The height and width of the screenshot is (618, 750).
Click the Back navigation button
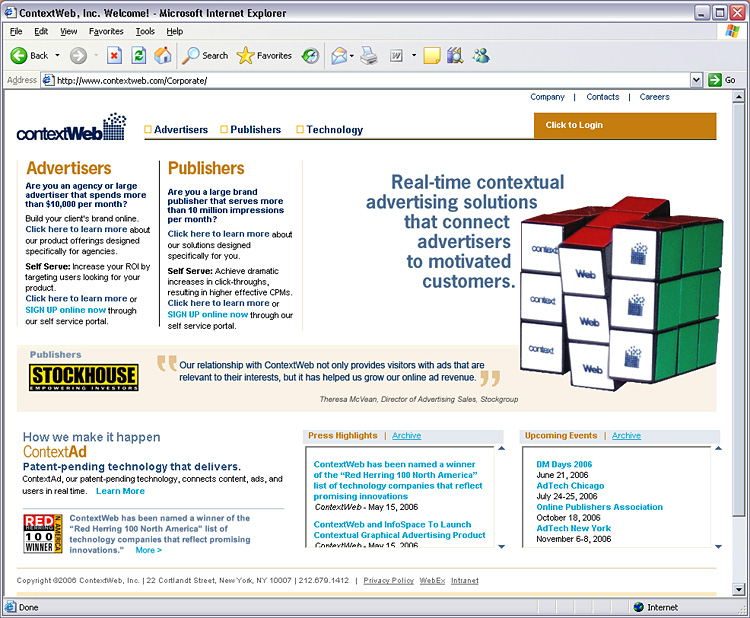click(29, 55)
